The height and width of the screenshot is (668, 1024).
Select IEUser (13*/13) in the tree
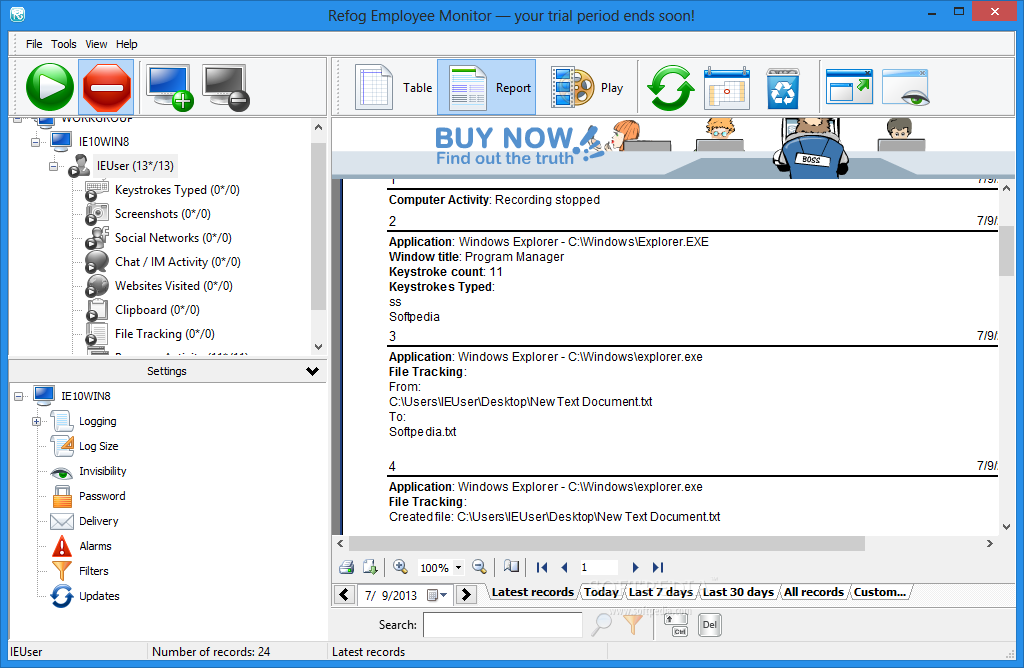pyautogui.click(x=135, y=166)
